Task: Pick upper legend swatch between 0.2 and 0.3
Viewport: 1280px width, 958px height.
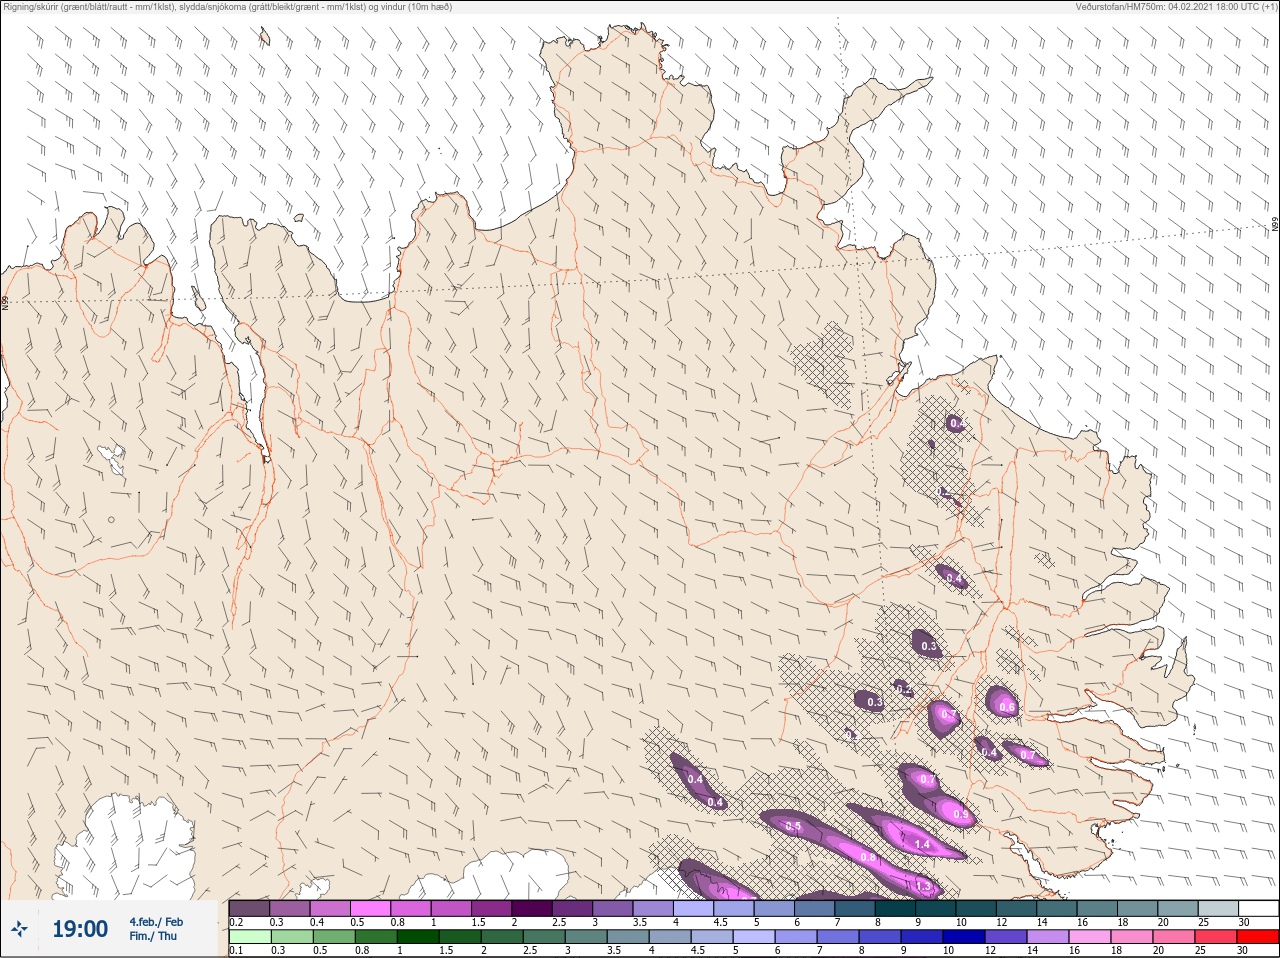Action: click(x=249, y=908)
